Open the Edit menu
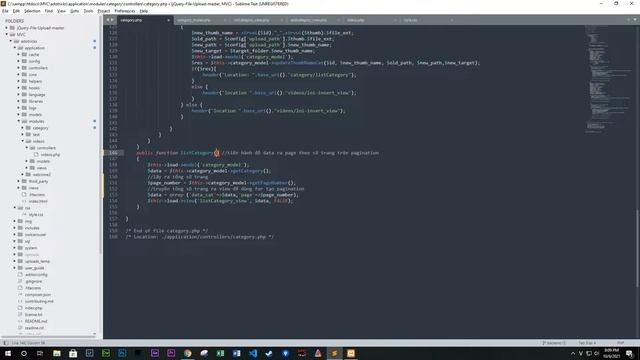The image size is (640, 360). click(x=16, y=11)
